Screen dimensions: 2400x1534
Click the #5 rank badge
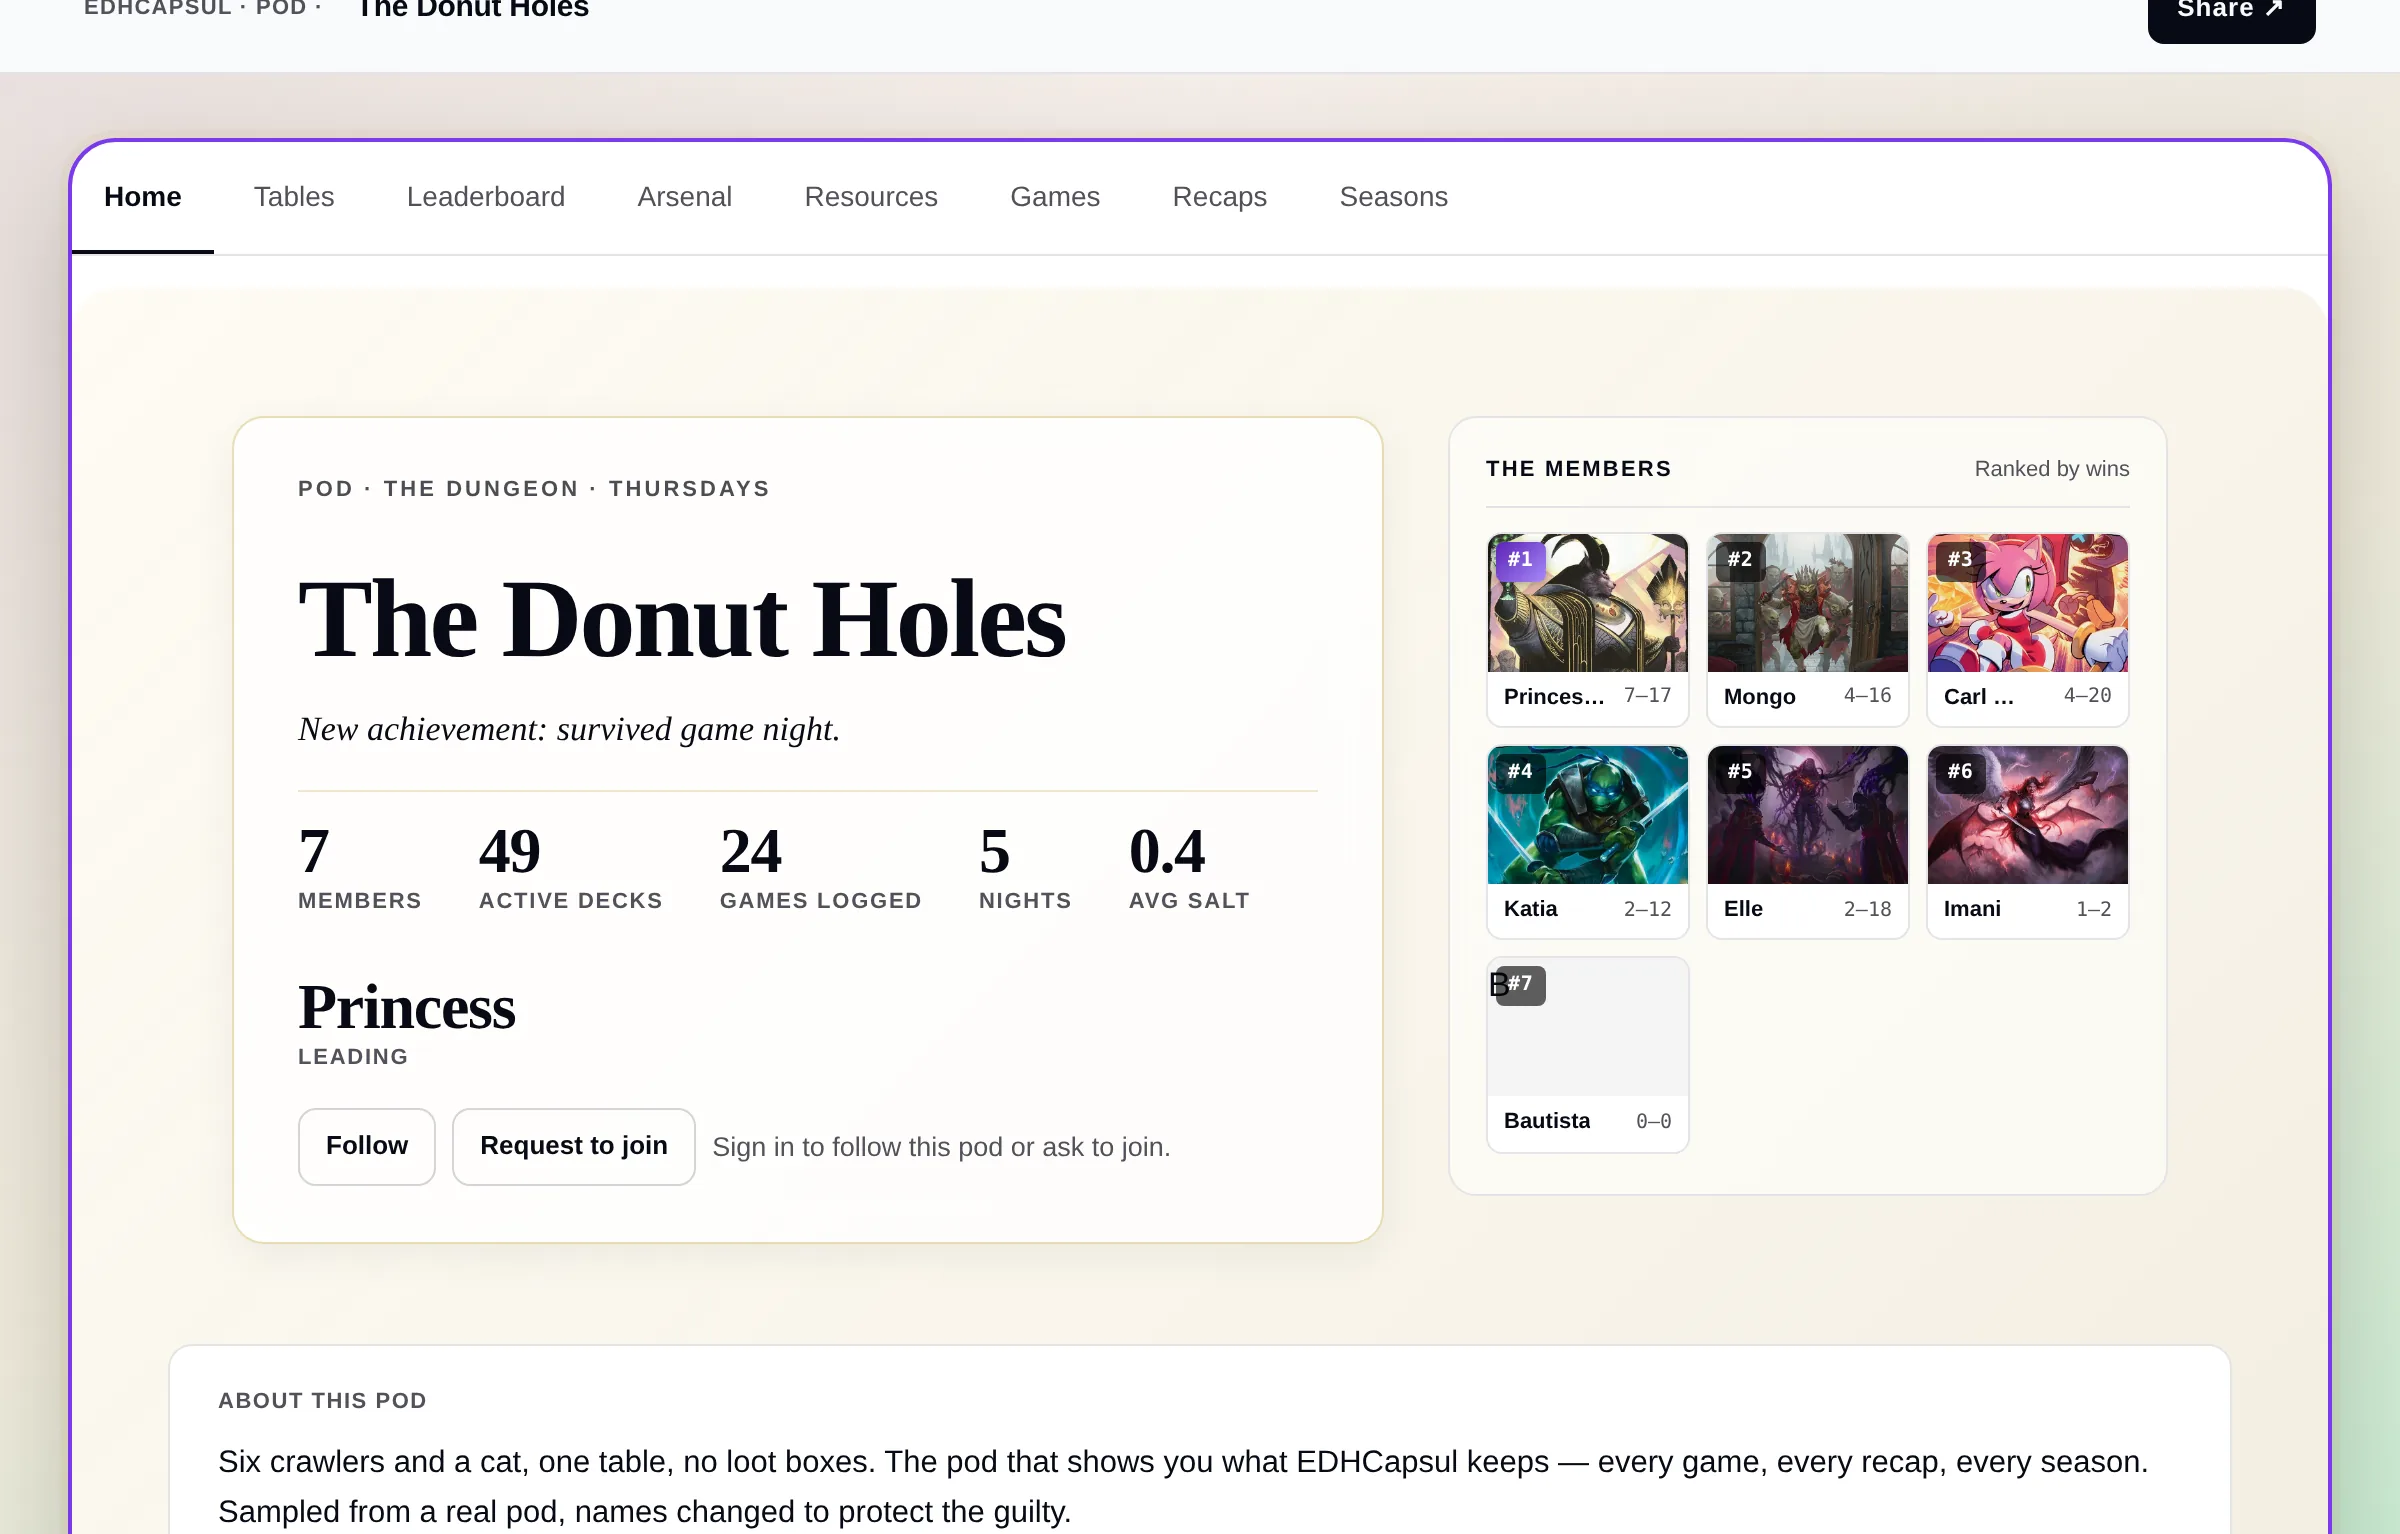tap(1741, 772)
